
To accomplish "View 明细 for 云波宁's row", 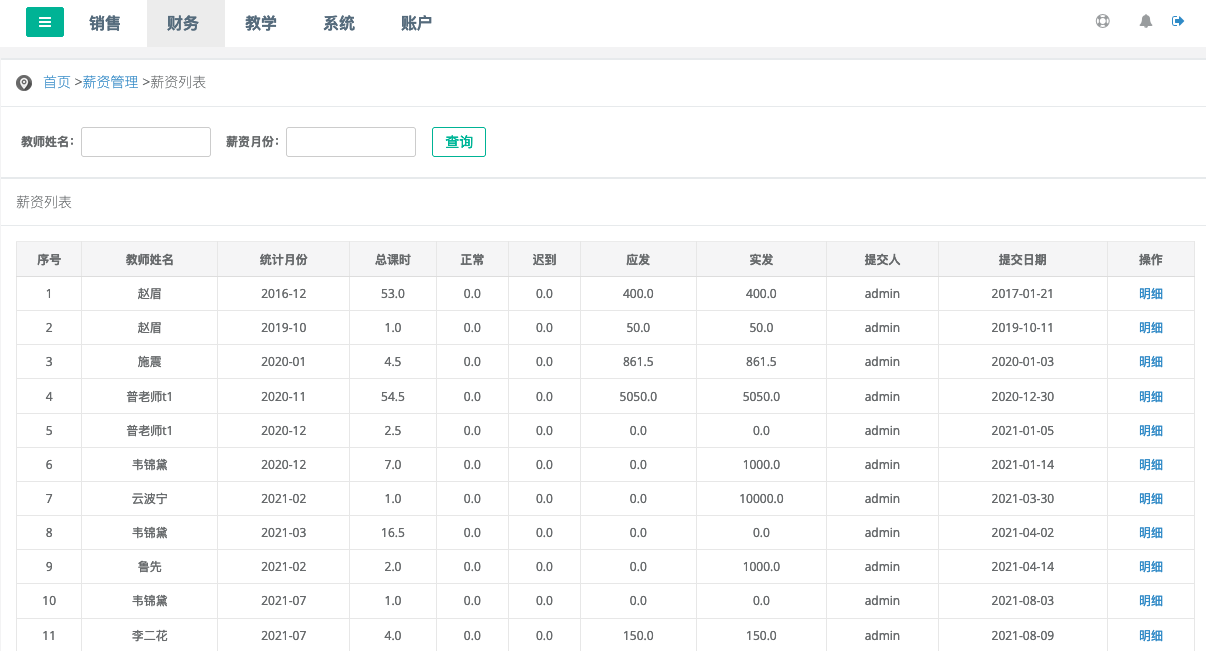I will [1151, 498].
